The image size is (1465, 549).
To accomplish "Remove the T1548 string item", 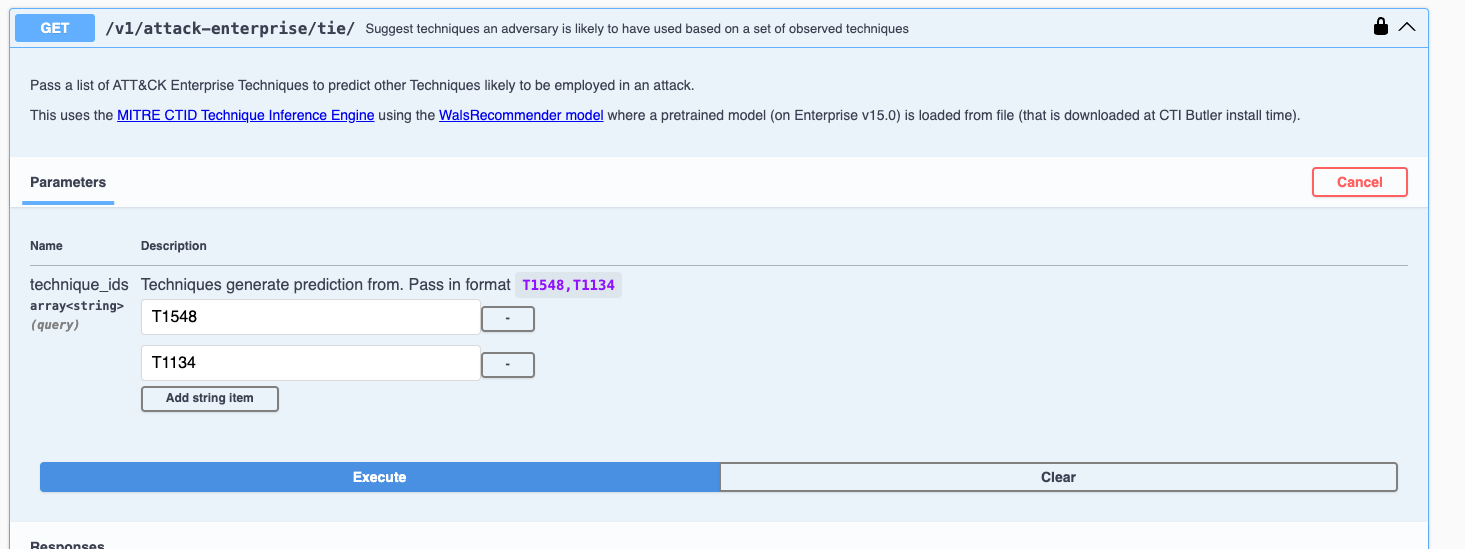I will point(508,319).
